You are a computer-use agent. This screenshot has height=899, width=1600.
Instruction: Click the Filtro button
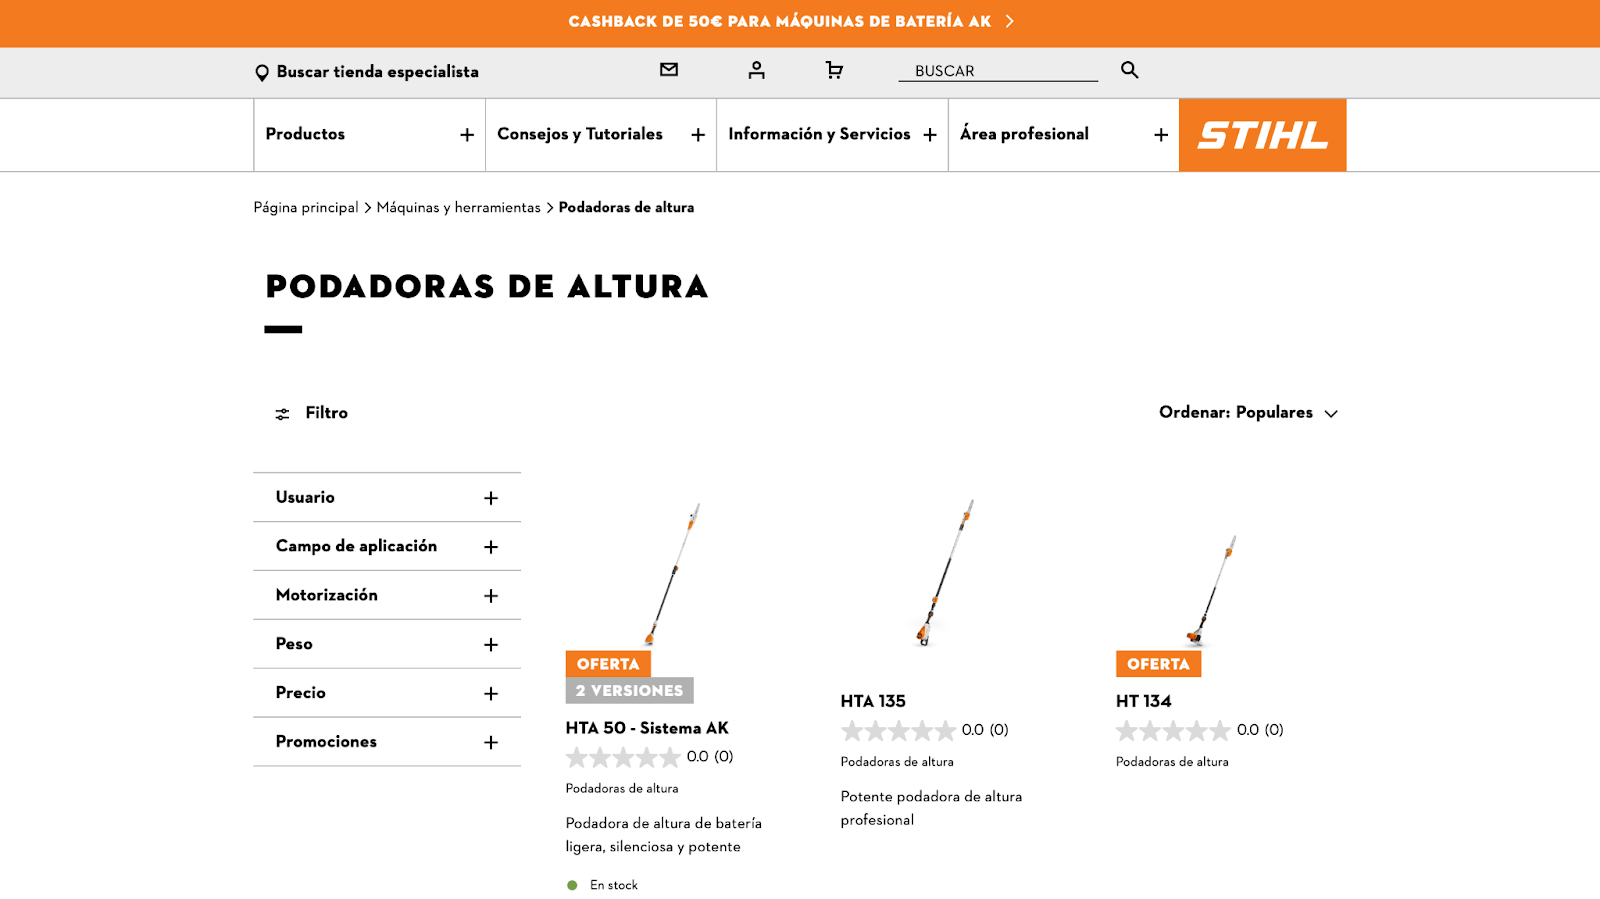point(311,413)
